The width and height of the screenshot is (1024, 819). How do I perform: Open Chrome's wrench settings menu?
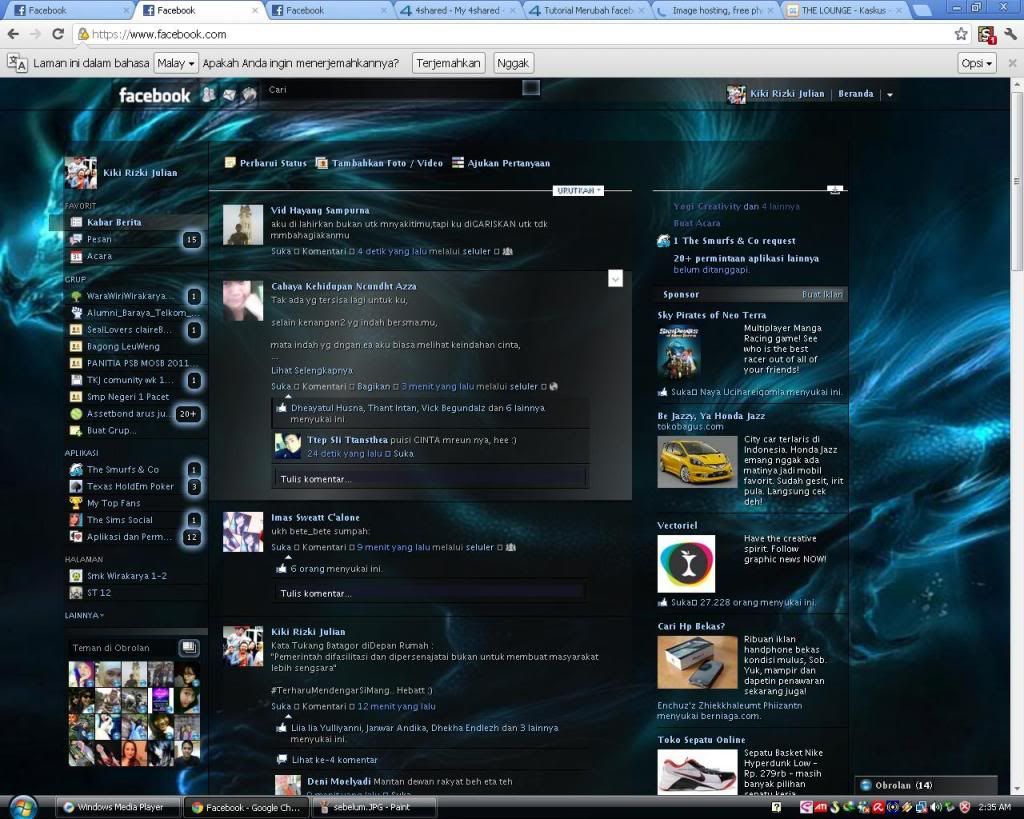coord(1011,34)
